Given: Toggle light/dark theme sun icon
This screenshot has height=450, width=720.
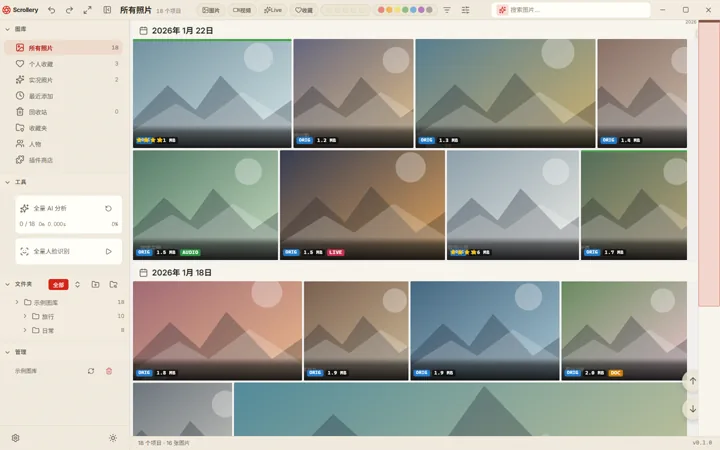Looking at the screenshot, I should pyautogui.click(x=113, y=438).
